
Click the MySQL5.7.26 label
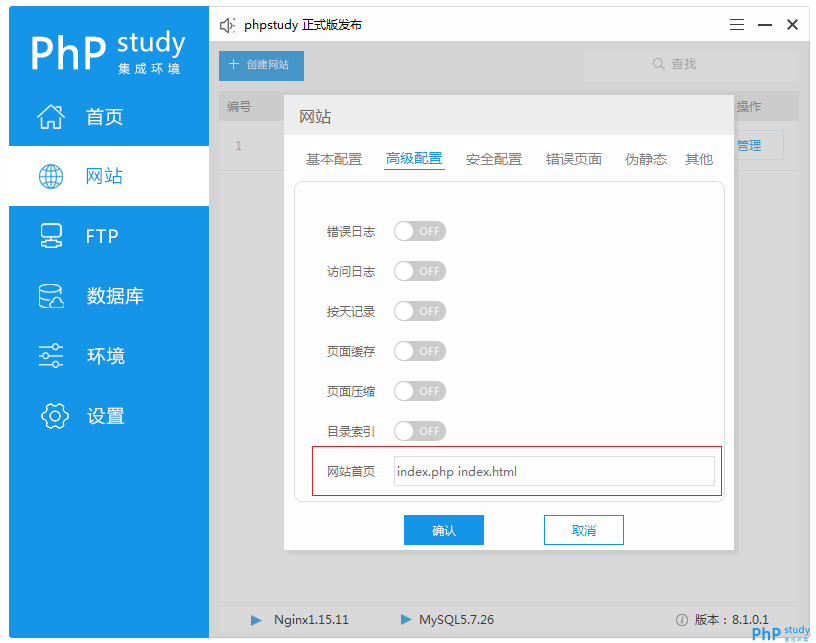point(456,620)
